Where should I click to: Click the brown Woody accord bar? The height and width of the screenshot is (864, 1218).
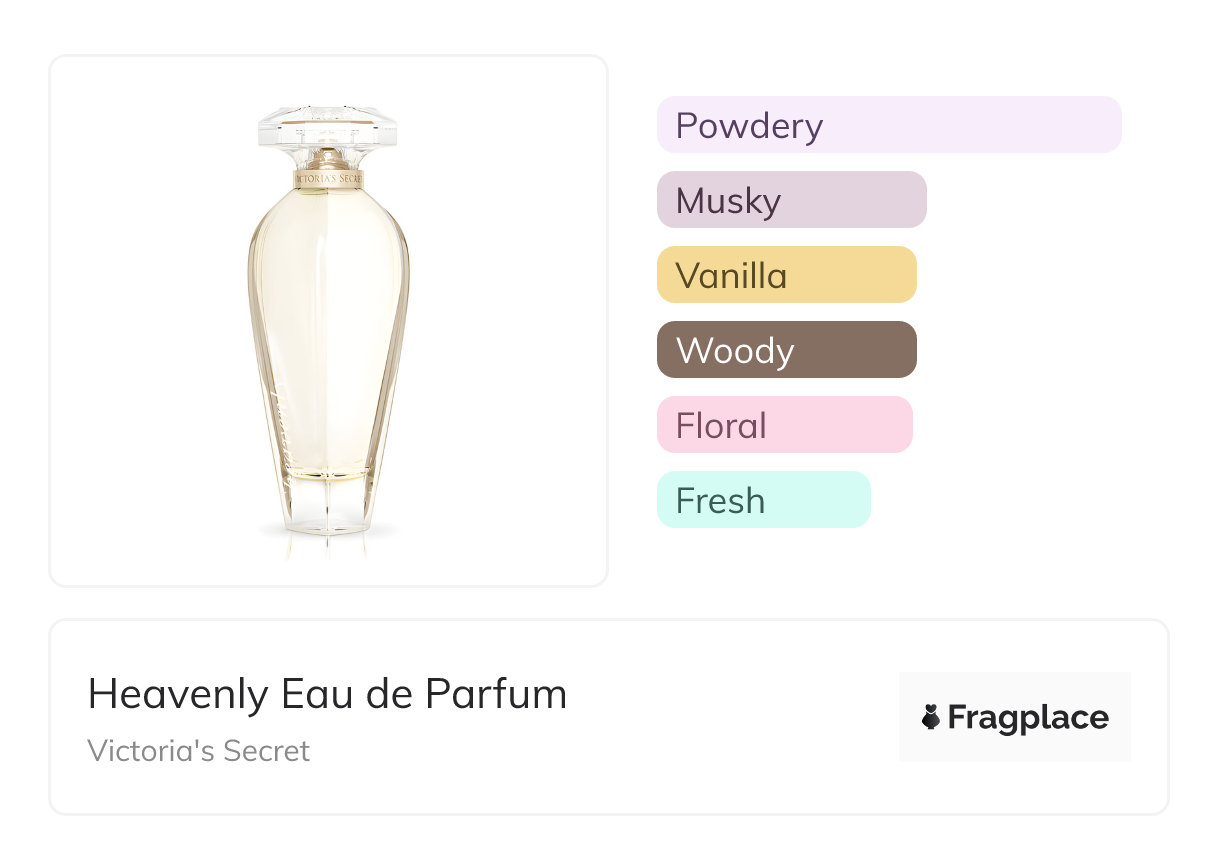pos(786,350)
